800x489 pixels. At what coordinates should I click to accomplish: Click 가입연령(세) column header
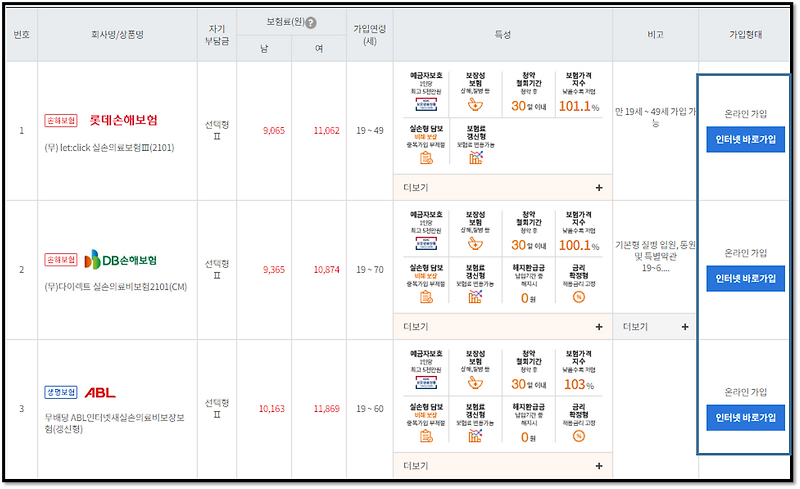(370, 35)
